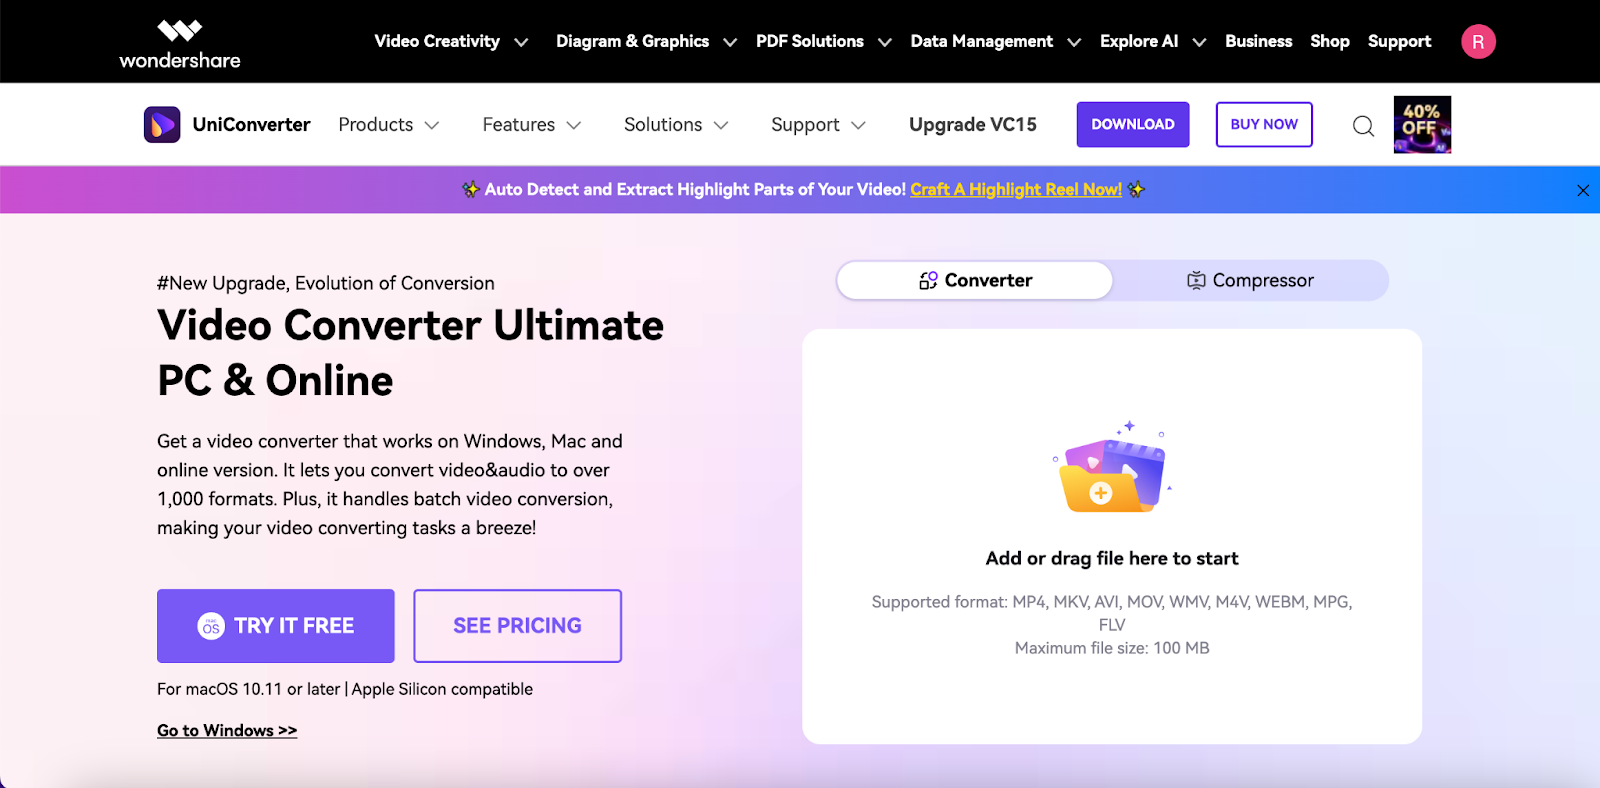The height and width of the screenshot is (788, 1600).
Task: Click SEE PRICING button
Action: pos(518,626)
